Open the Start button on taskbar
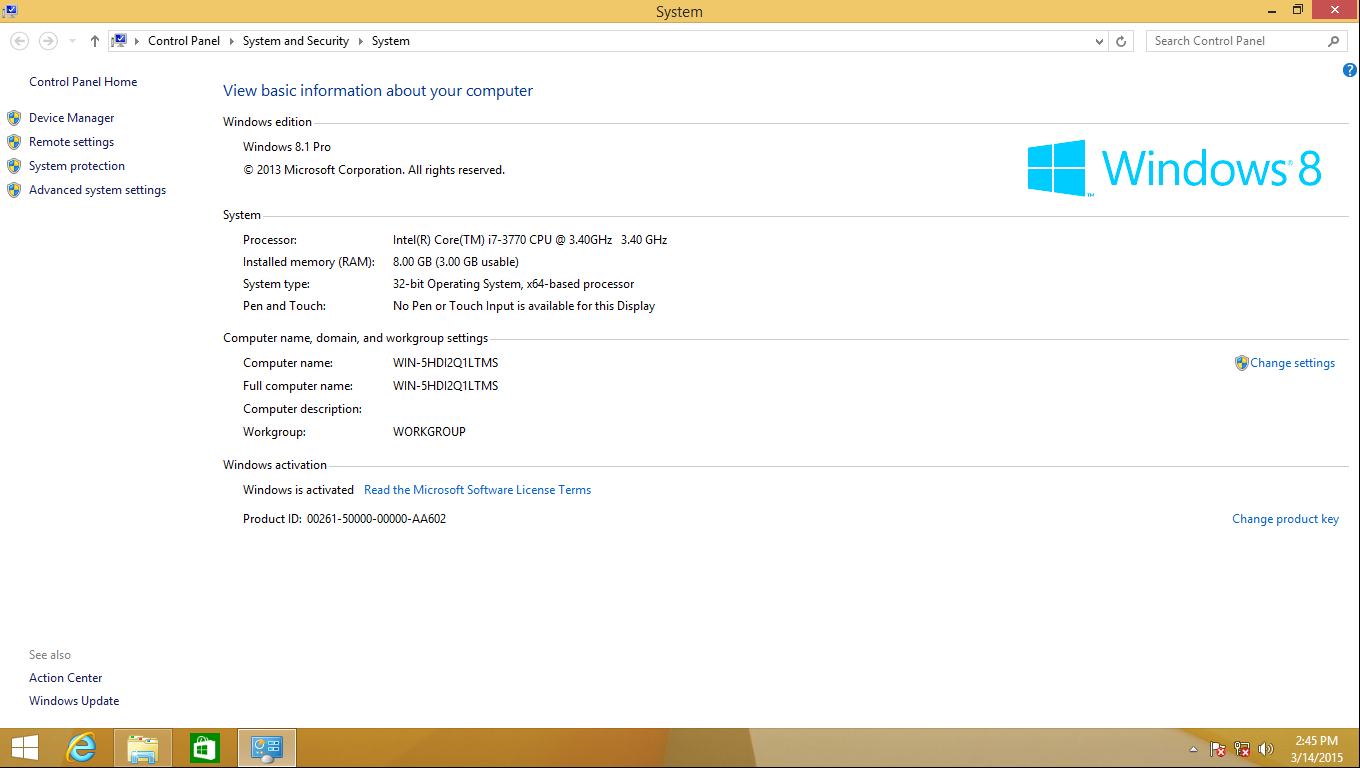1360x768 pixels. pyautogui.click(x=24, y=748)
